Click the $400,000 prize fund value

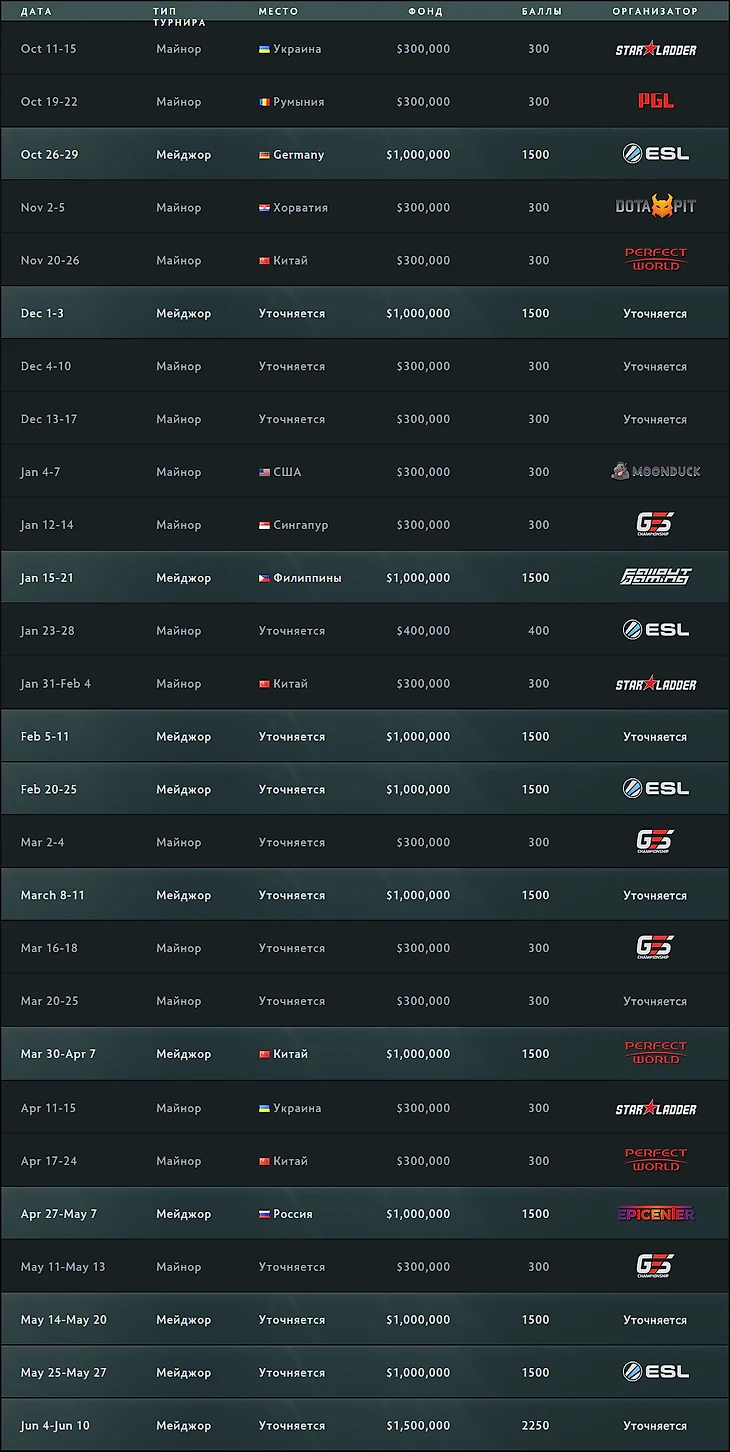(x=423, y=631)
